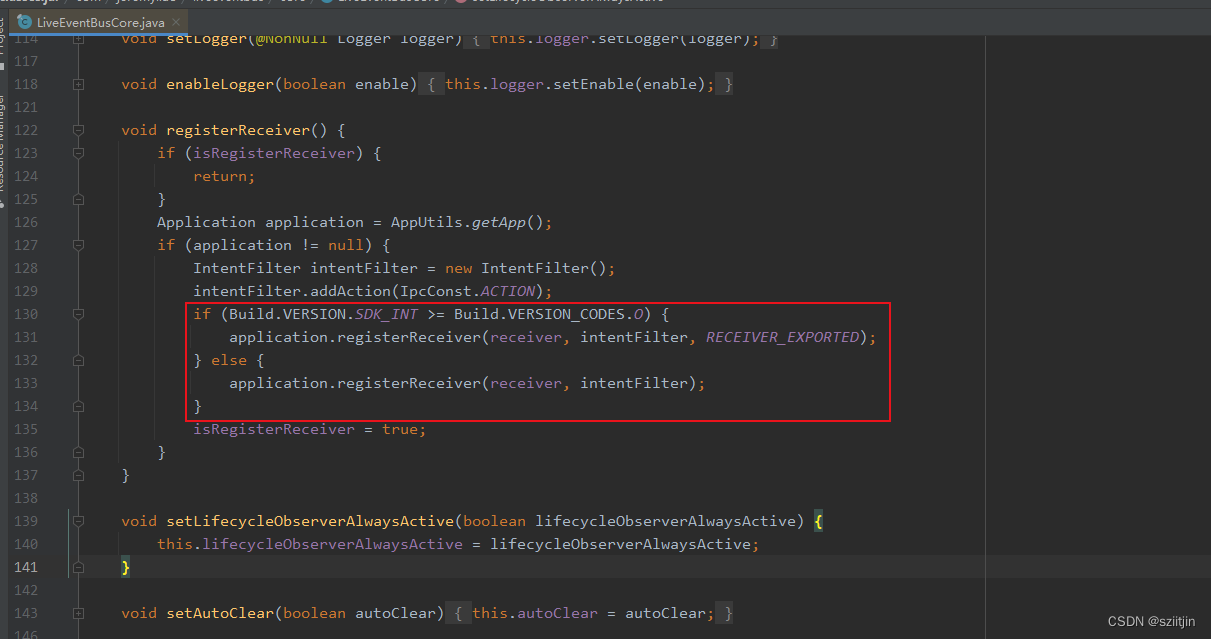The height and width of the screenshot is (639, 1211).
Task: Close the LiveEventBusCore.java editor tab
Action: click(176, 20)
